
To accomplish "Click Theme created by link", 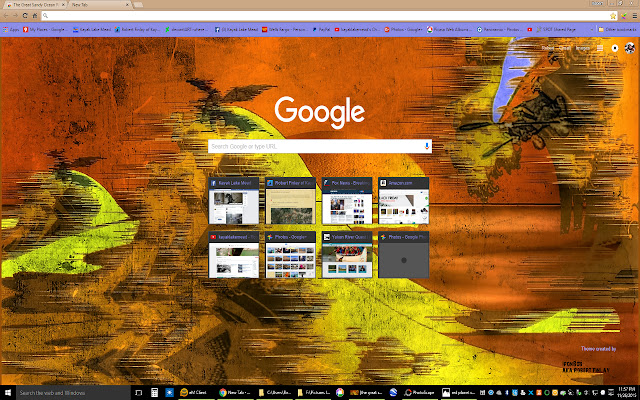I will point(598,349).
